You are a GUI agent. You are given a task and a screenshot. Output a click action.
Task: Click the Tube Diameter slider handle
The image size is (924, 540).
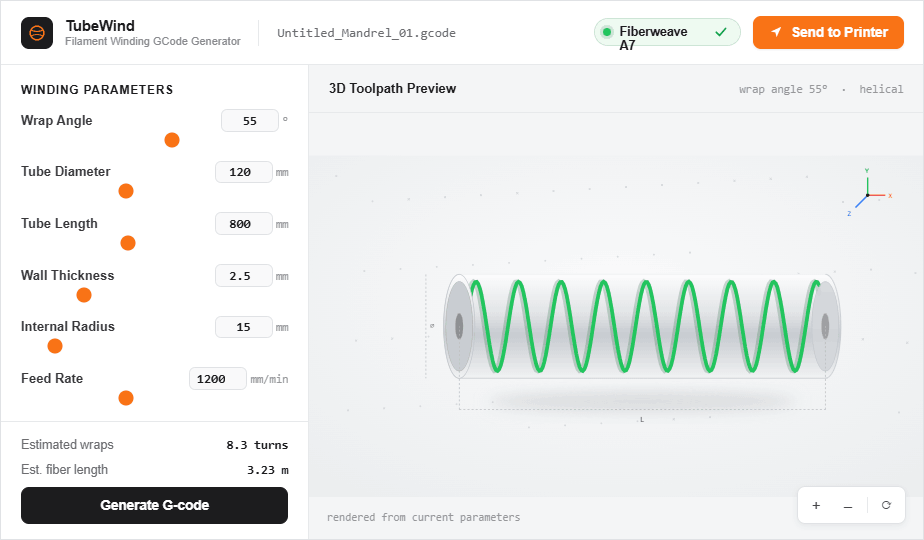pos(126,191)
